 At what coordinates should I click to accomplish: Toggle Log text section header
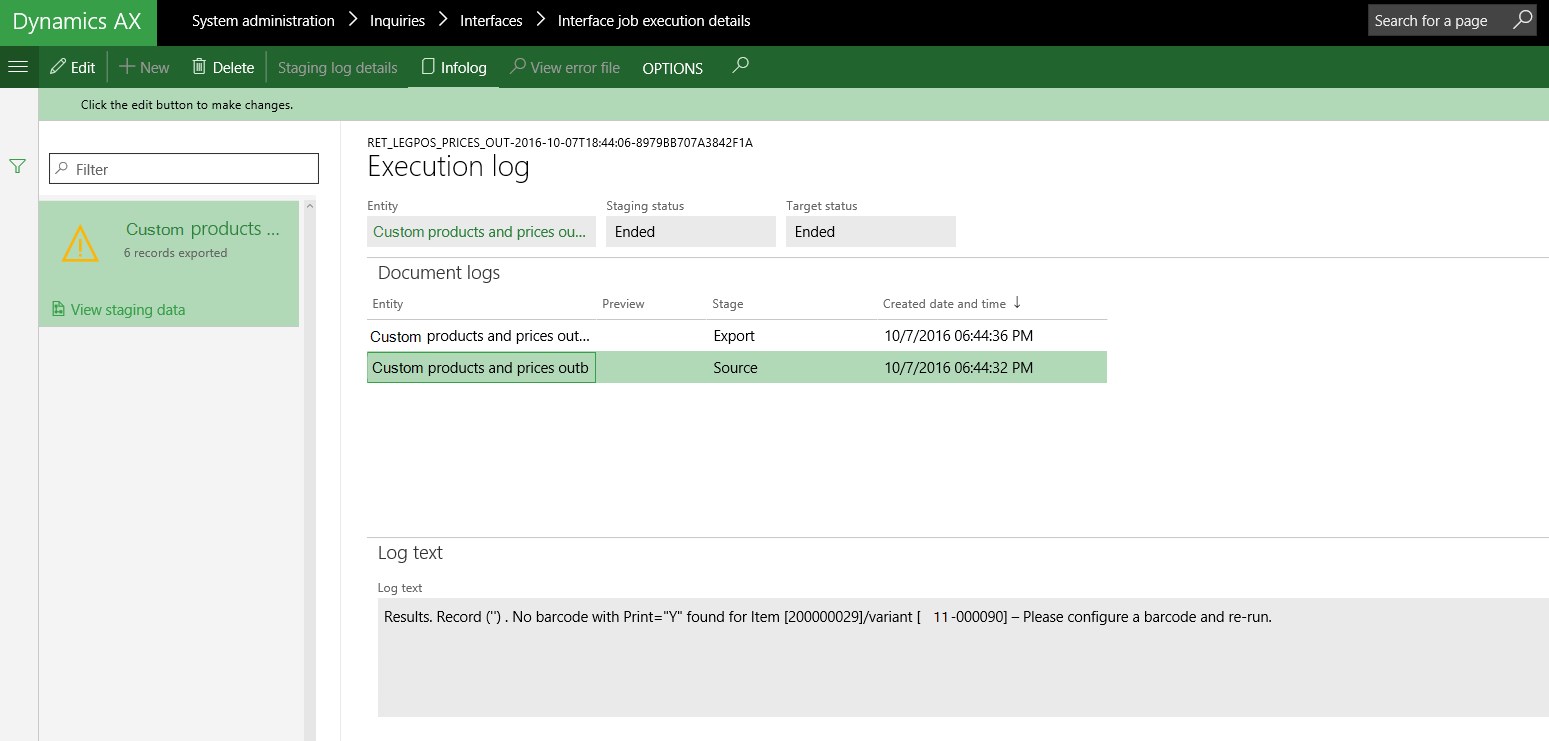coord(410,553)
